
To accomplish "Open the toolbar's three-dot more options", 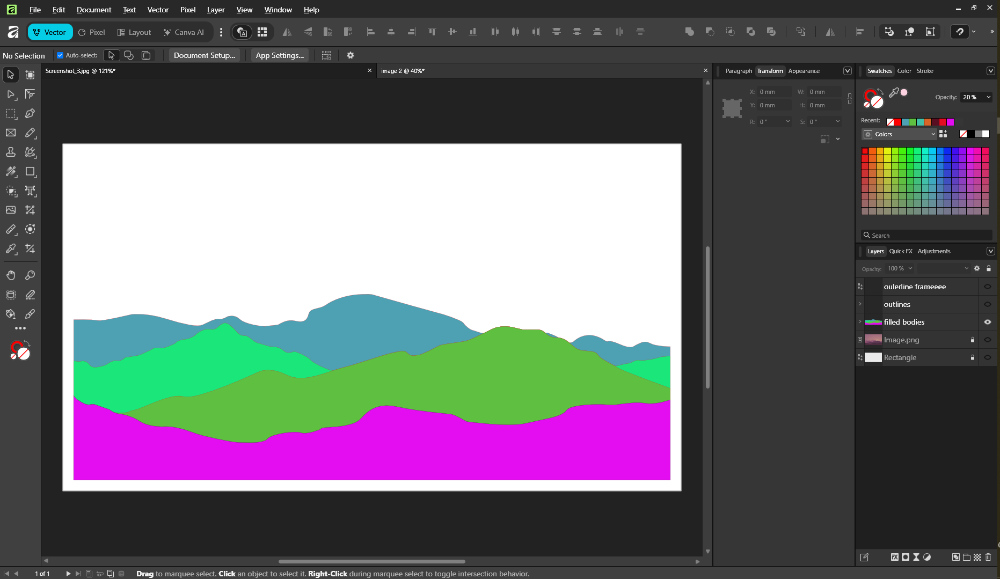I will coord(221,32).
